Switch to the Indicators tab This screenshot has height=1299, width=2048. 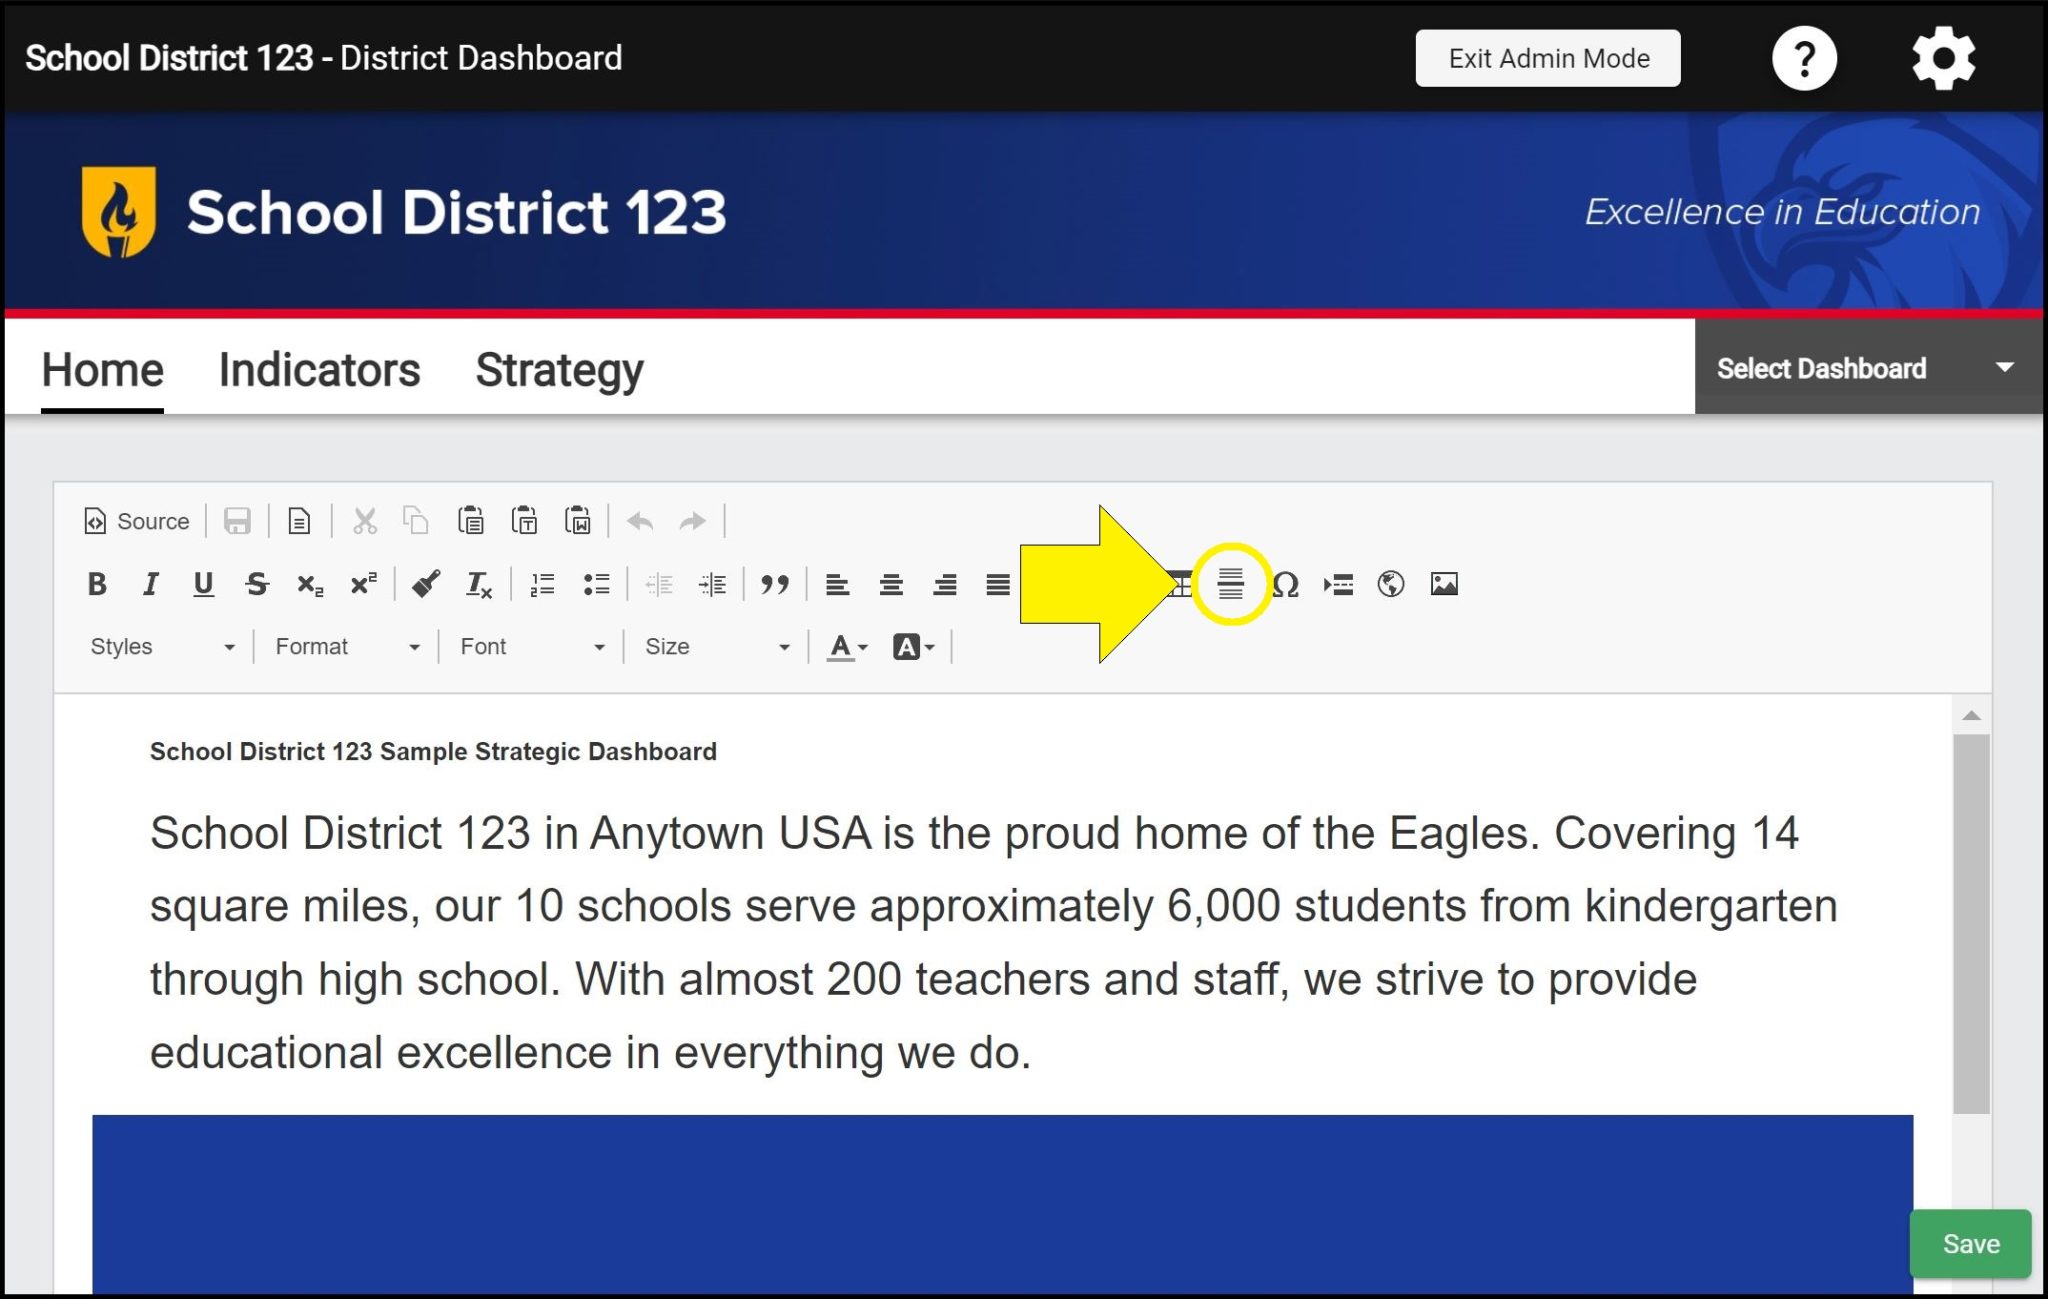(318, 369)
